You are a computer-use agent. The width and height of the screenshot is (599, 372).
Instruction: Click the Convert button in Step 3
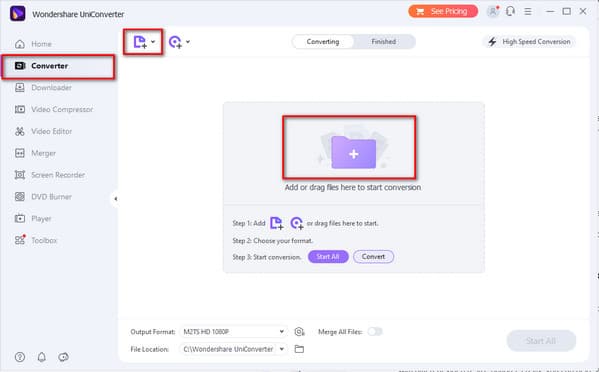pyautogui.click(x=373, y=257)
